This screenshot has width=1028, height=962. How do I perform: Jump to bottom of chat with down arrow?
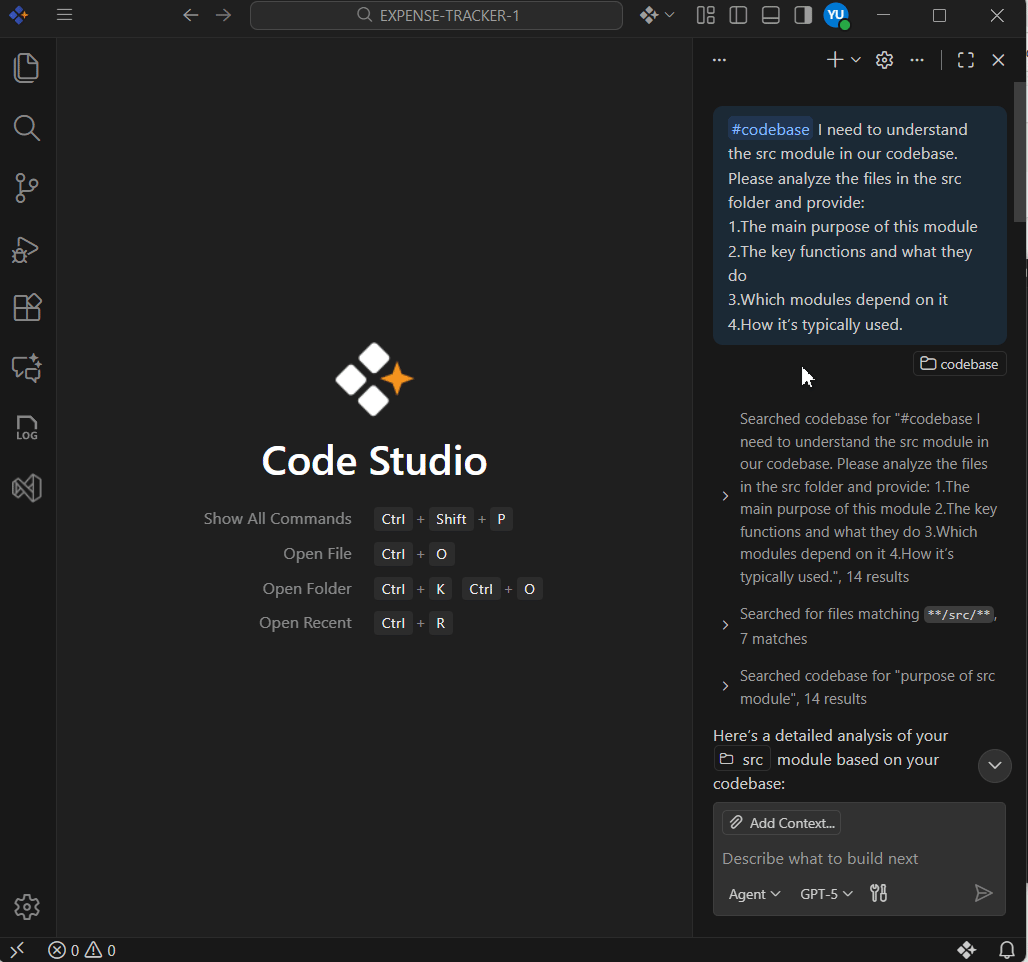(995, 766)
